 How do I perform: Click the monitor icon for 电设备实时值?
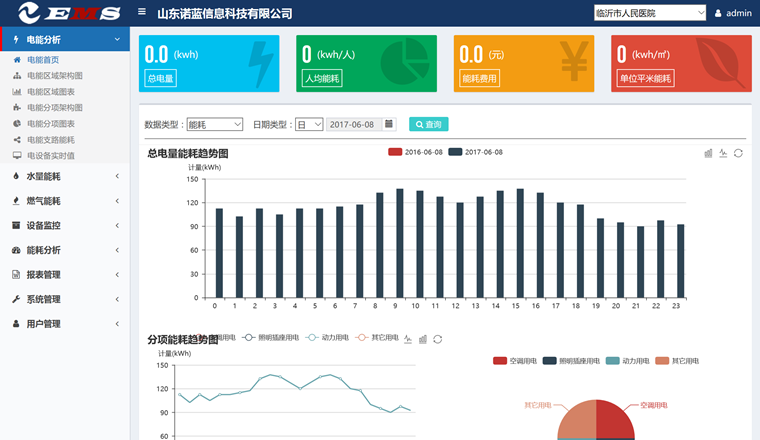tap(17, 156)
